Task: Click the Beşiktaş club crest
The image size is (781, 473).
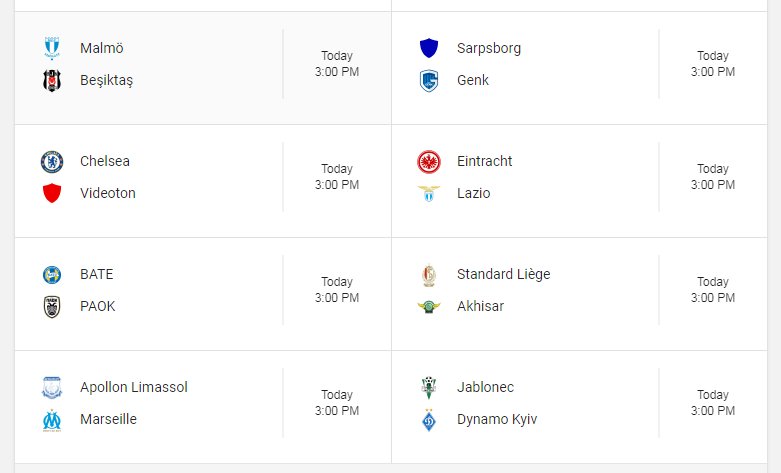Action: click(x=52, y=80)
